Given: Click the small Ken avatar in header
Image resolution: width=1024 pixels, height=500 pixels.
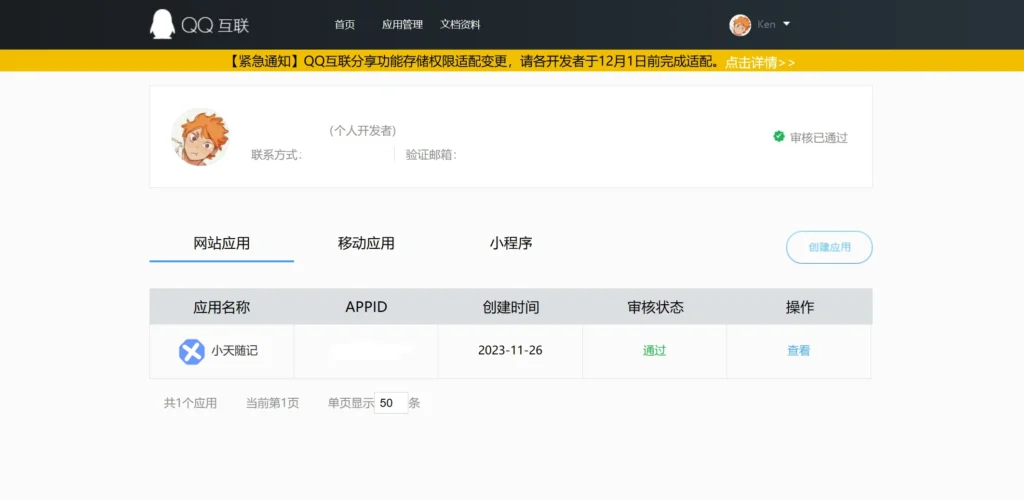Looking at the screenshot, I should 740,25.
